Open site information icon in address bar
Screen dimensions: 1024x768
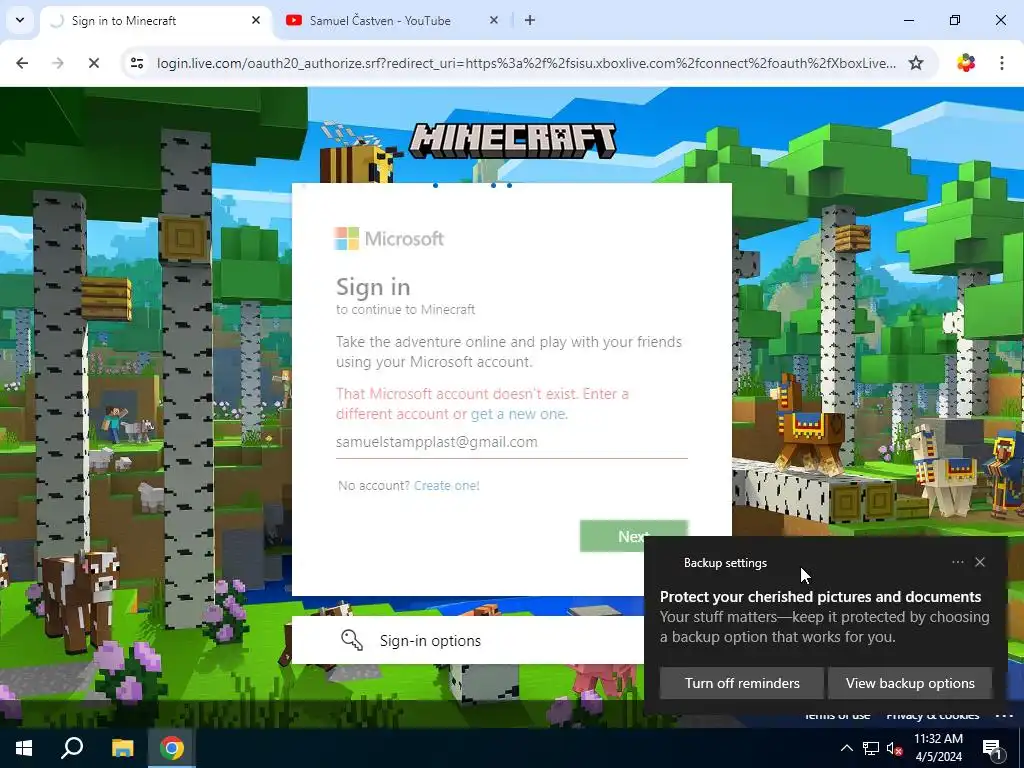[137, 63]
